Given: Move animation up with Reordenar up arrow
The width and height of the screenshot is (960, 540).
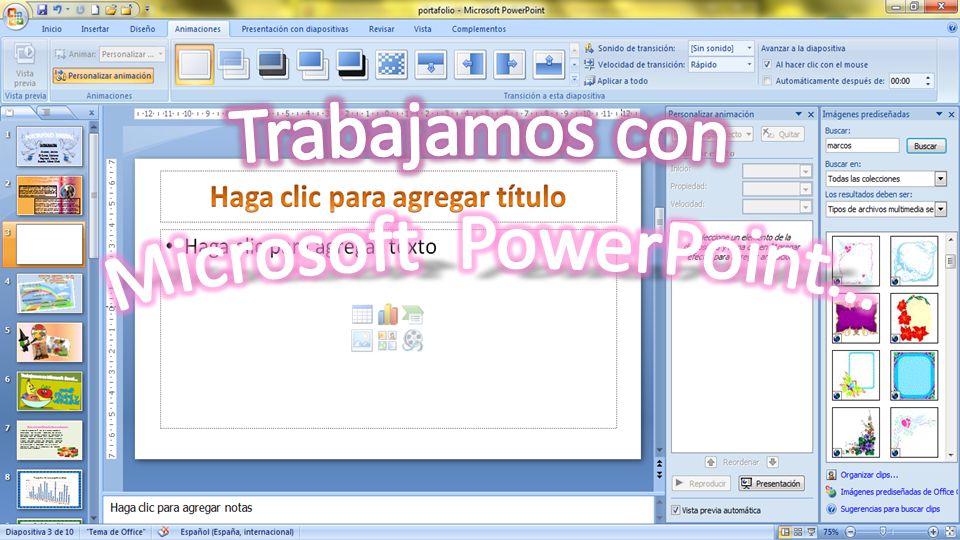Looking at the screenshot, I should [x=711, y=462].
